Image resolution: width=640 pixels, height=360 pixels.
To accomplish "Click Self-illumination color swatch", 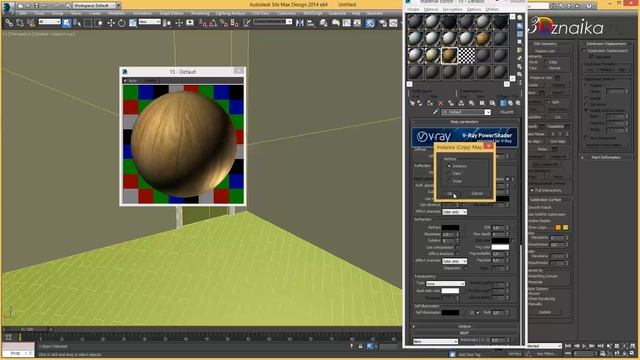I will 450,313.
